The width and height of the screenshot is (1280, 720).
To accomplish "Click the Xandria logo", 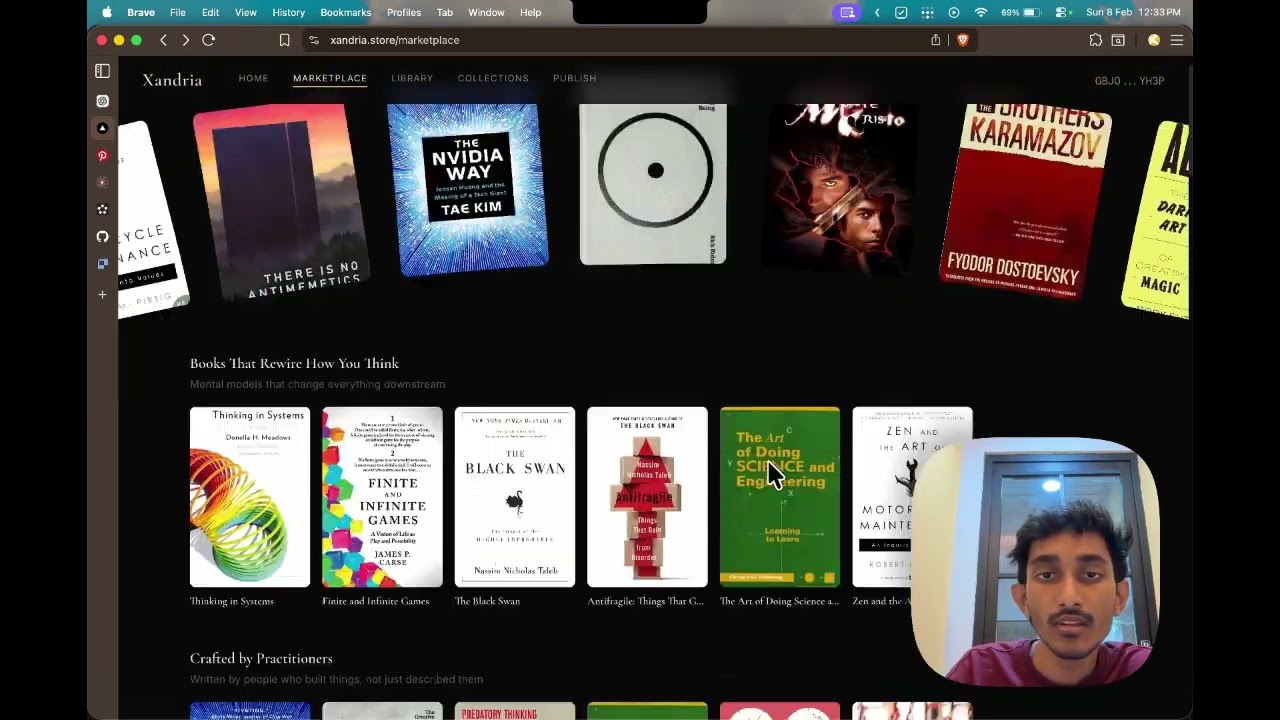I will pyautogui.click(x=172, y=80).
